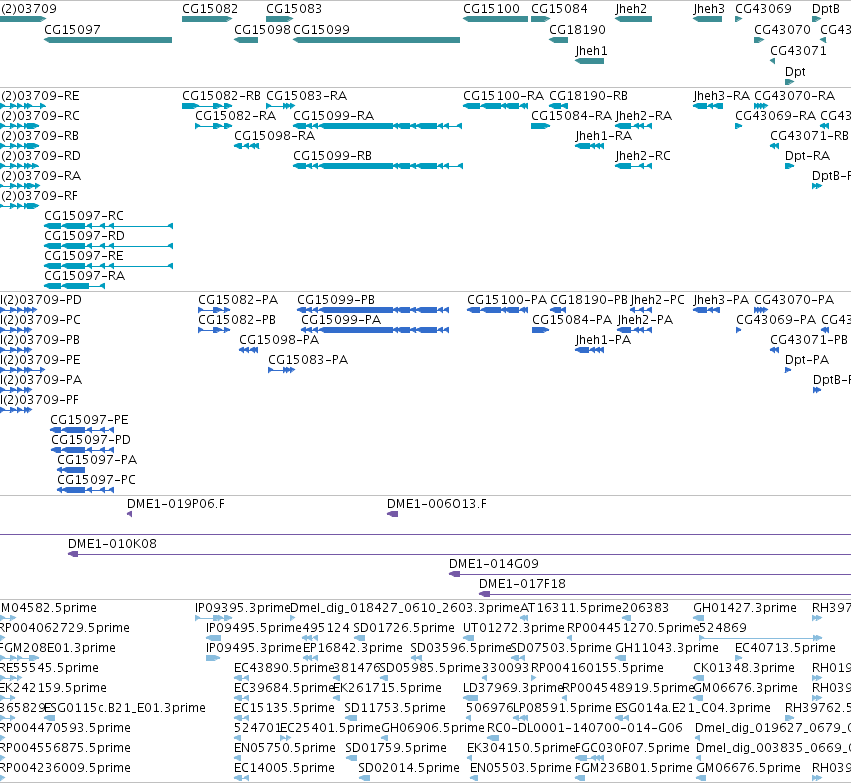851x783 pixels.
Task: Select protein Jheh3-PA label
Action: click(x=721, y=300)
